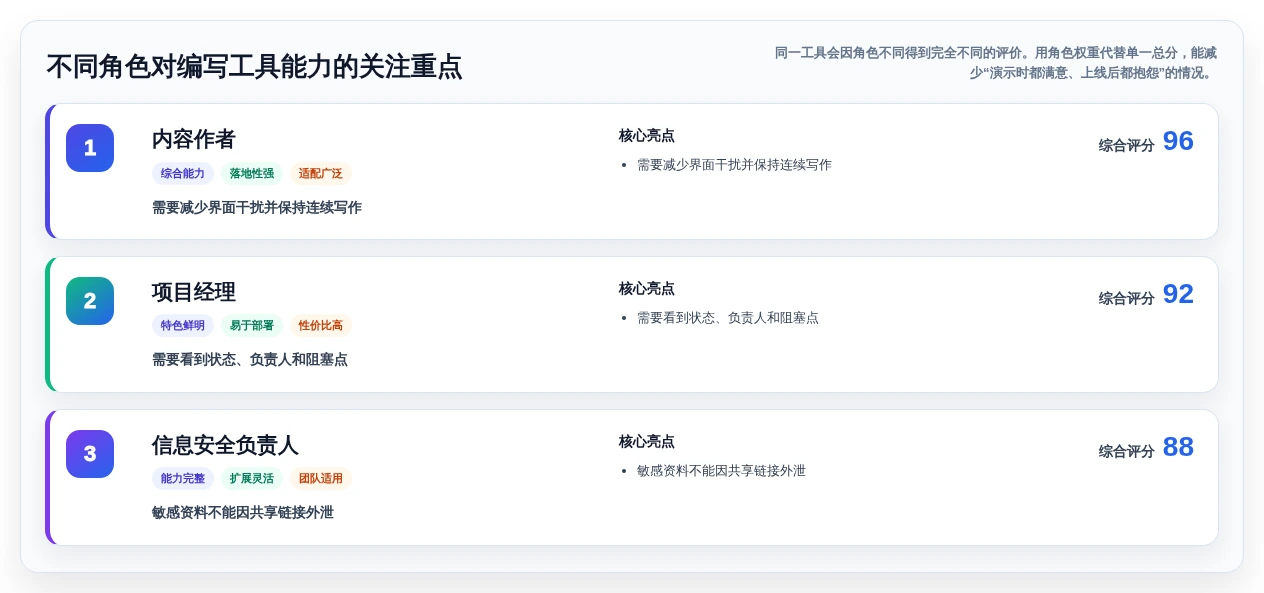Select the 落地性强 tag

(x=252, y=173)
